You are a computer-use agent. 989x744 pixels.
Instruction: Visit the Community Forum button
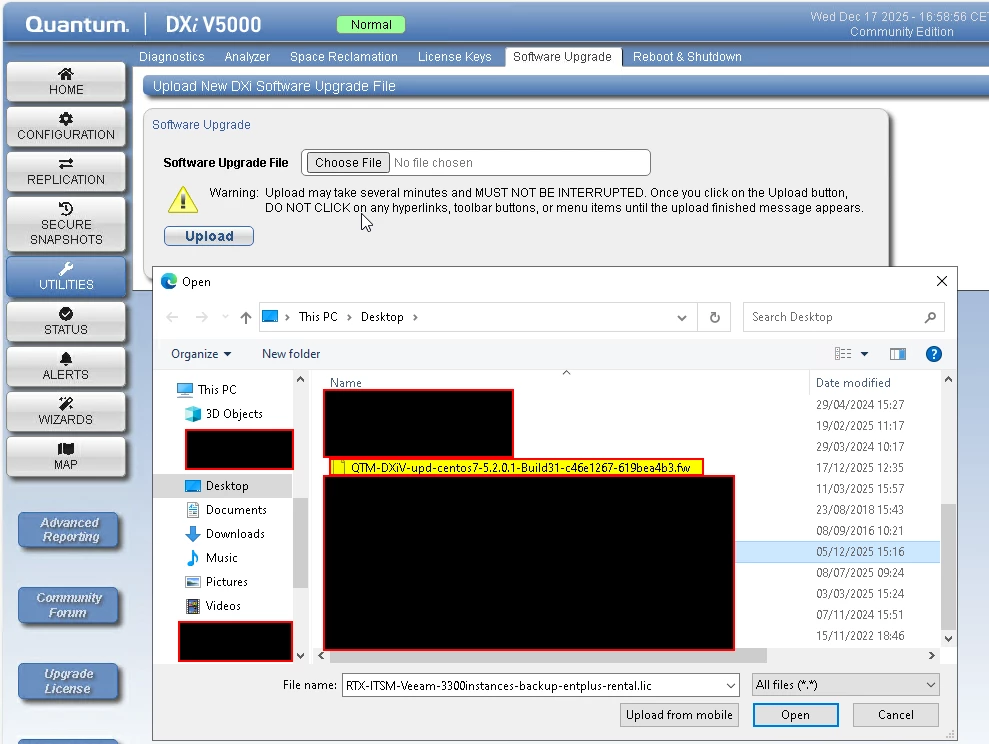[x=69, y=605]
